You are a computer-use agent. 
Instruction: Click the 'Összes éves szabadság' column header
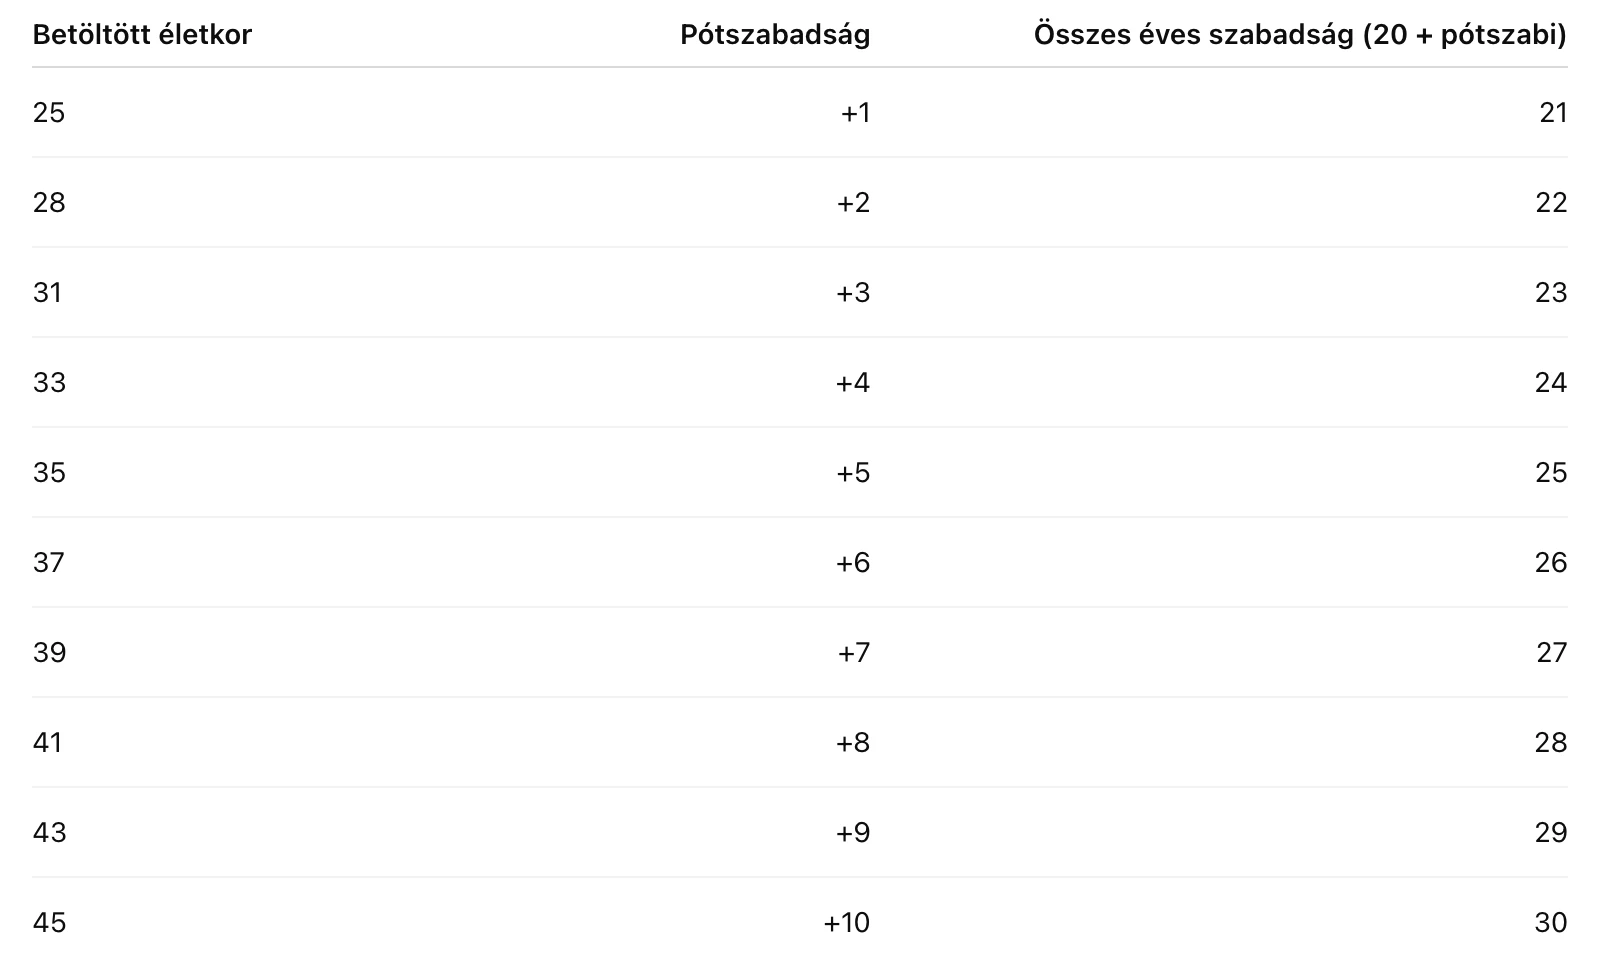click(x=1299, y=35)
